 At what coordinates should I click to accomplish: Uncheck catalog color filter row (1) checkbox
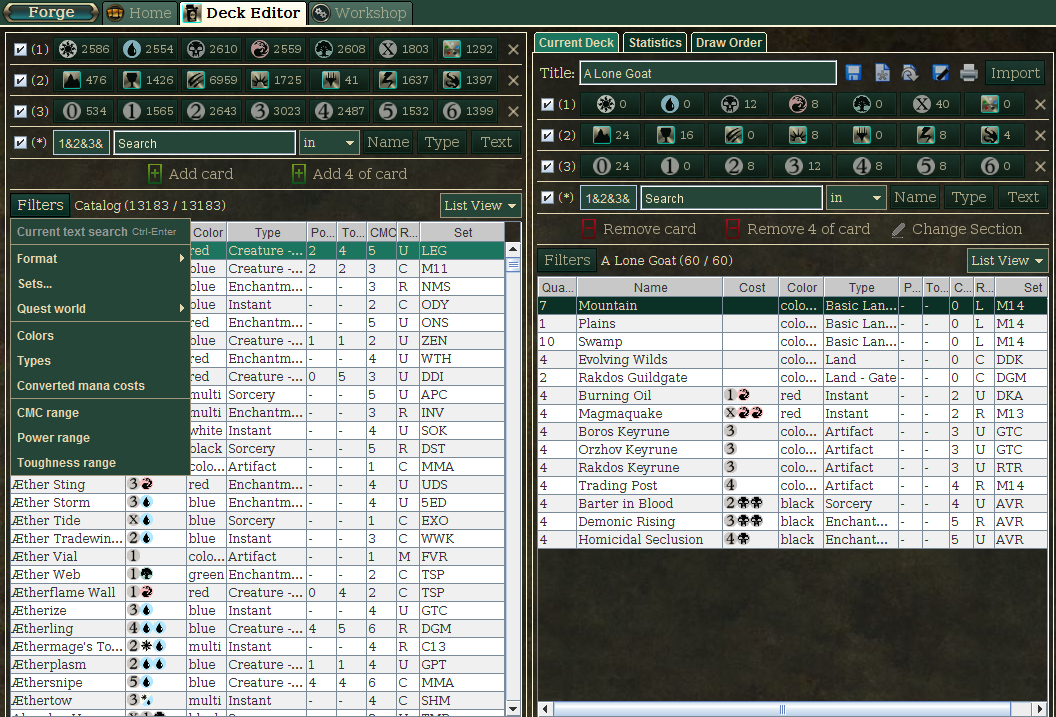(x=21, y=49)
